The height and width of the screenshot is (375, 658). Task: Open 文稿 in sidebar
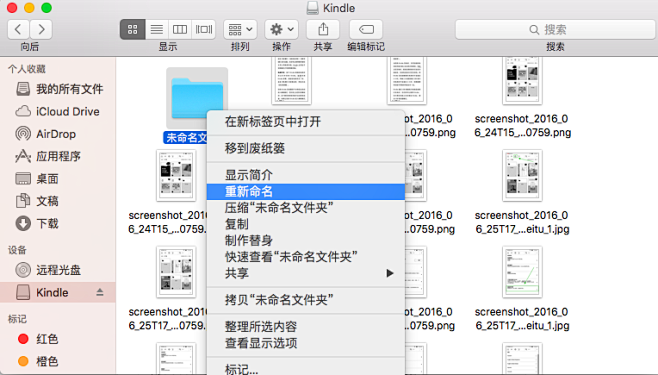59,201
